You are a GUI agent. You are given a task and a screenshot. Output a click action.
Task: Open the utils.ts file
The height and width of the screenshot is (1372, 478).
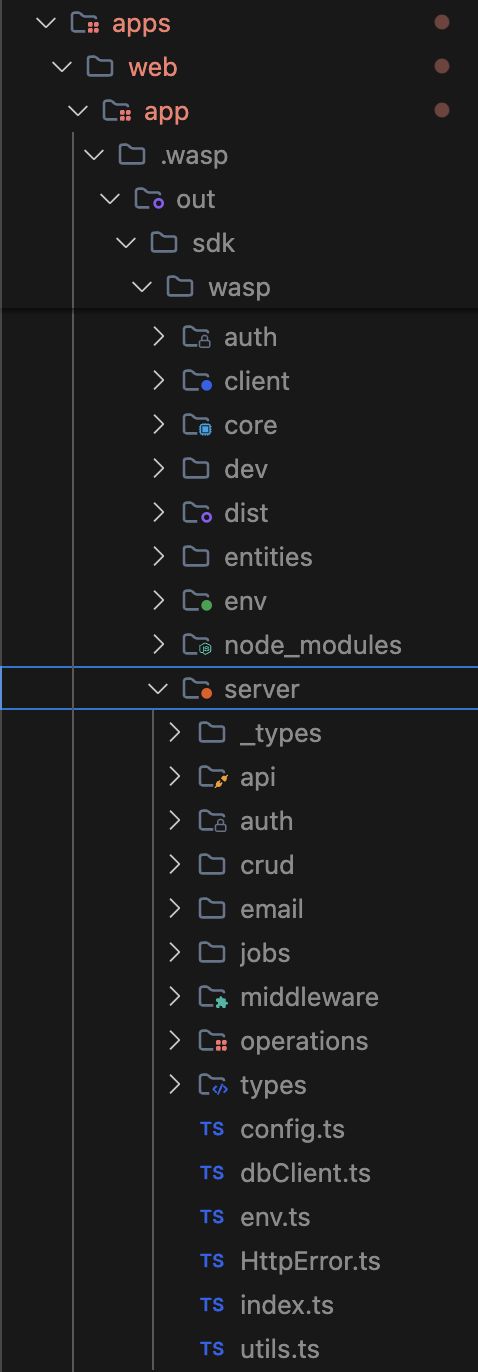[280, 1349]
